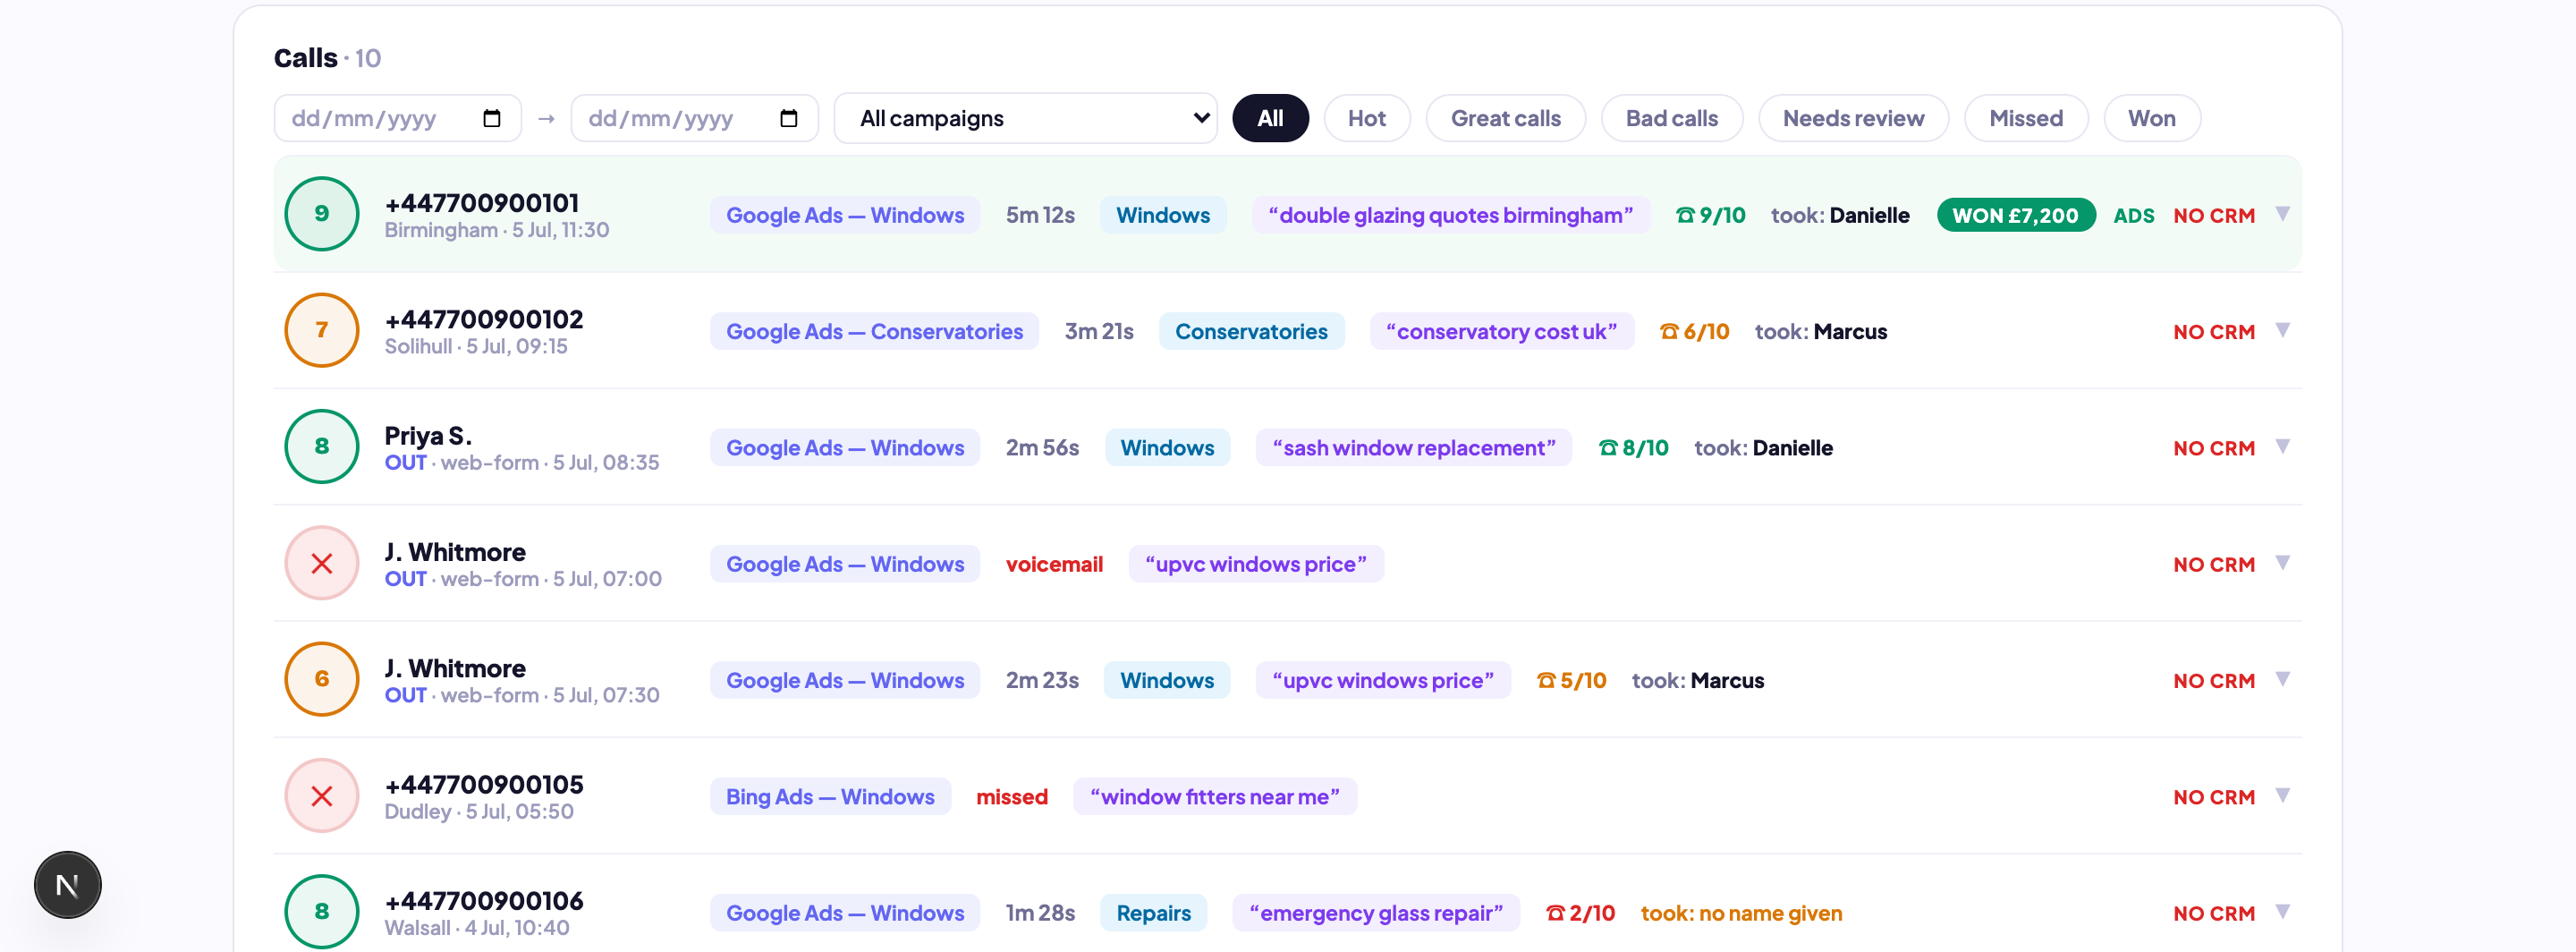Click score circle 6 for J. Whitmore 07:30

pyautogui.click(x=322, y=679)
